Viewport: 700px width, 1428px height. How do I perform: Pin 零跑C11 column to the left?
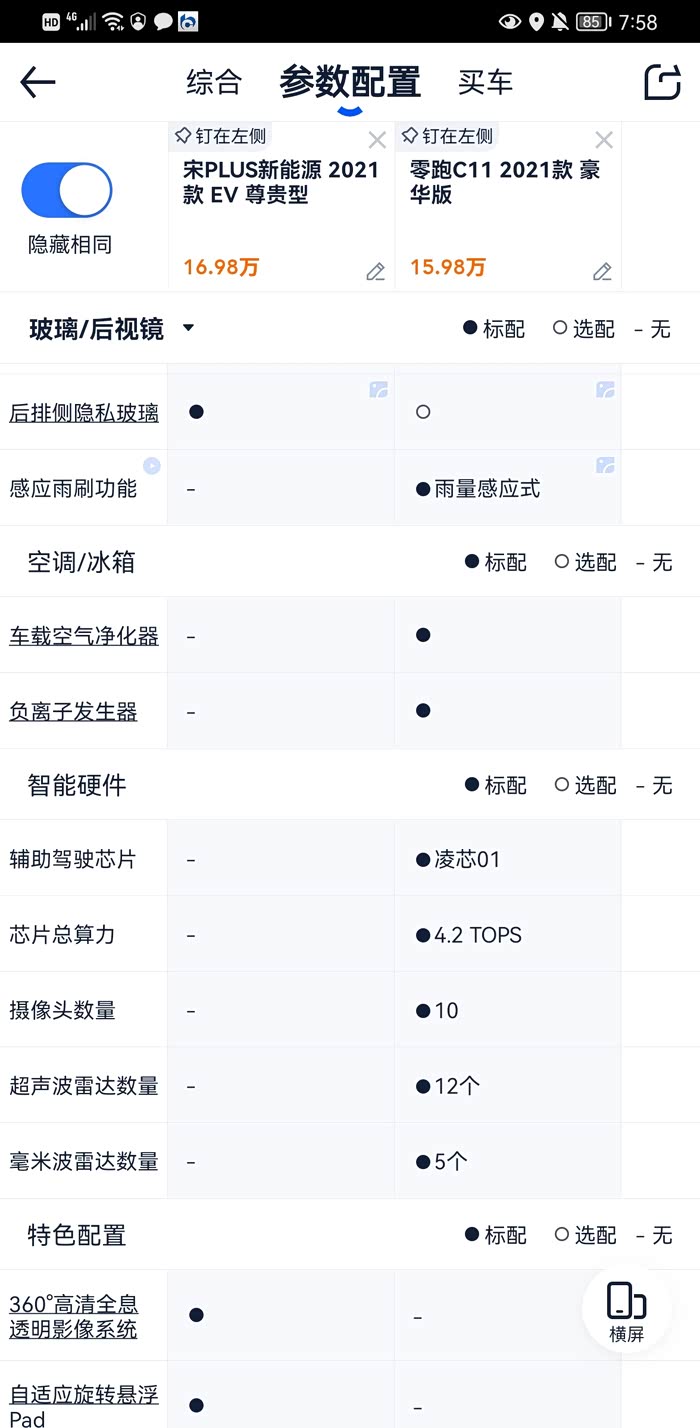446,136
